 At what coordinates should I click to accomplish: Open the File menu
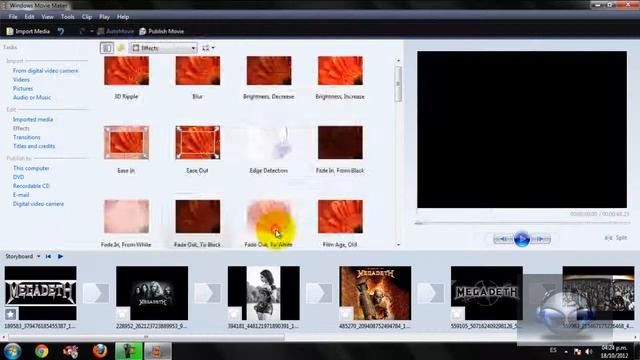coord(13,17)
